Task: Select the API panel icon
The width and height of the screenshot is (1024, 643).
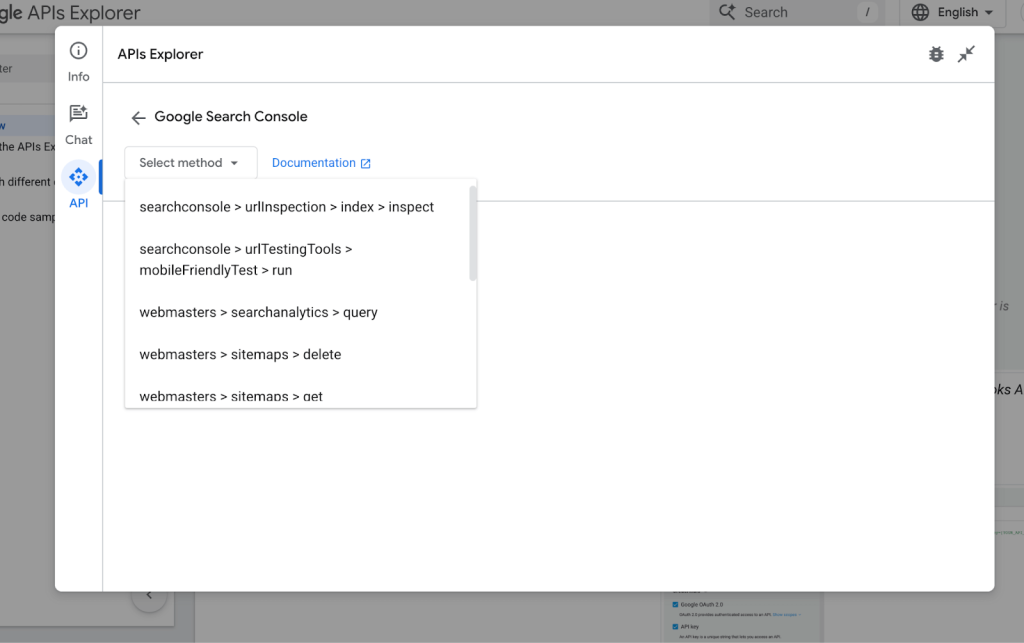Action: (78, 177)
